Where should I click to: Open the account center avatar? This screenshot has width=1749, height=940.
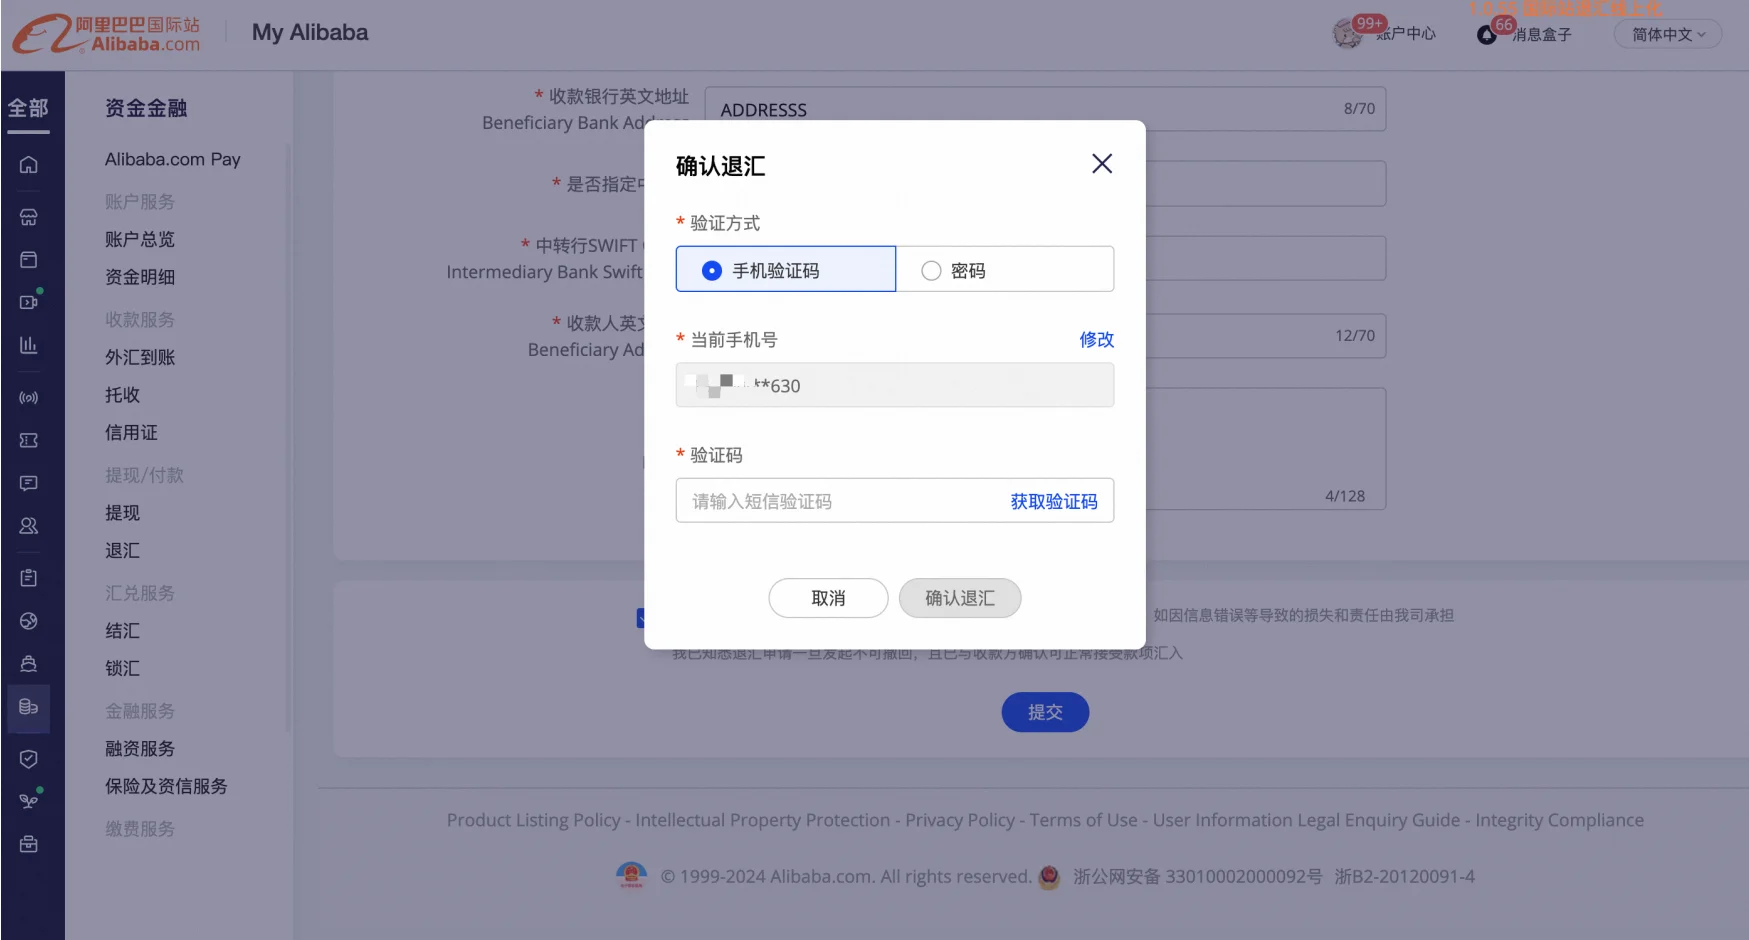1347,34
